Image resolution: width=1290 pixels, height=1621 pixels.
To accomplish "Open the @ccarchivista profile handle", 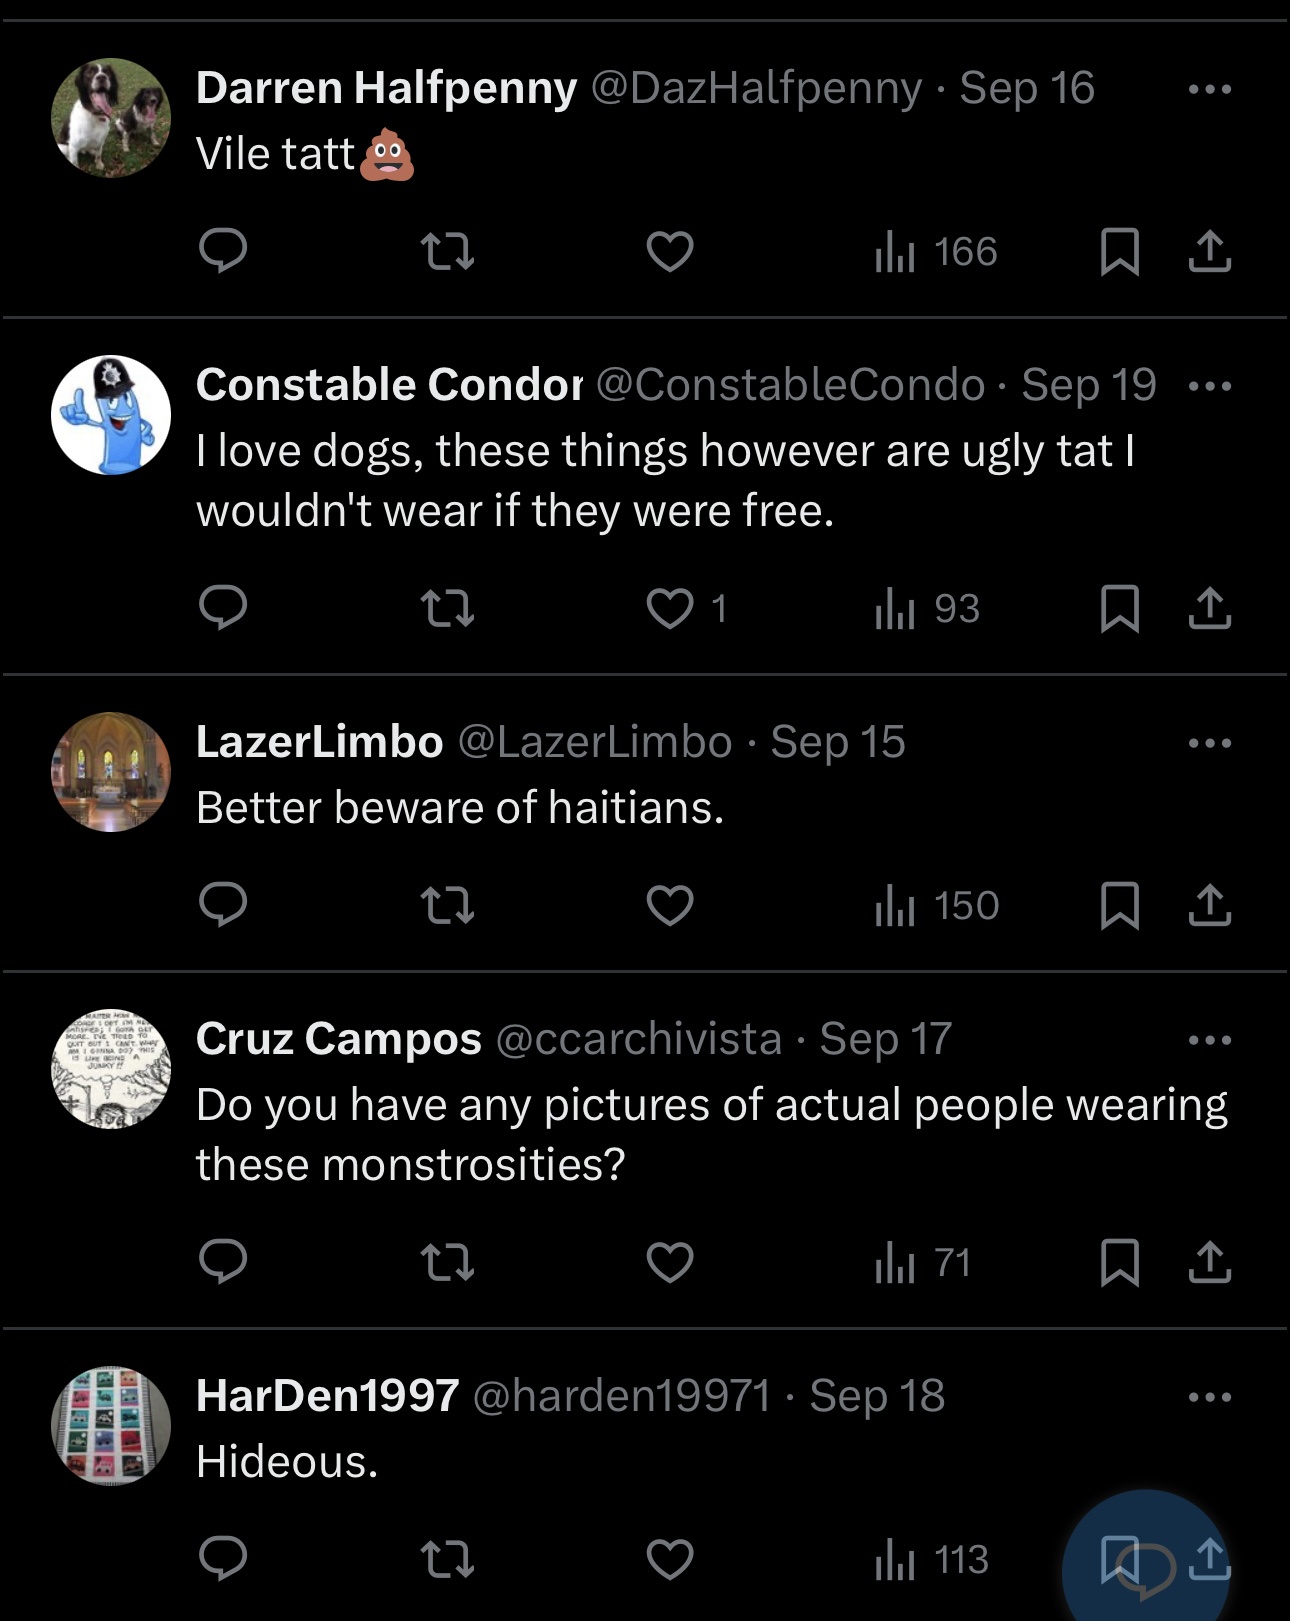I will [639, 1039].
